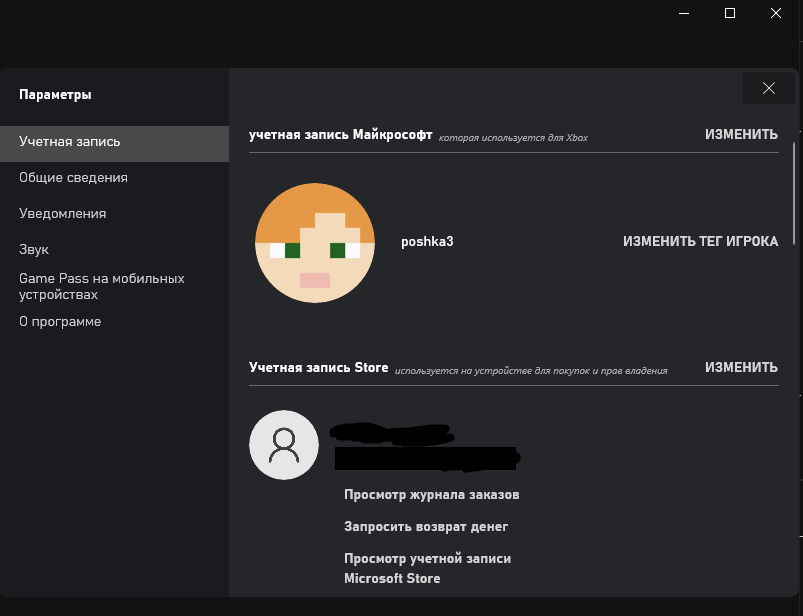The height and width of the screenshot is (616, 803).
Task: Click the settings panel vertical scrollbar
Action: coord(794,190)
